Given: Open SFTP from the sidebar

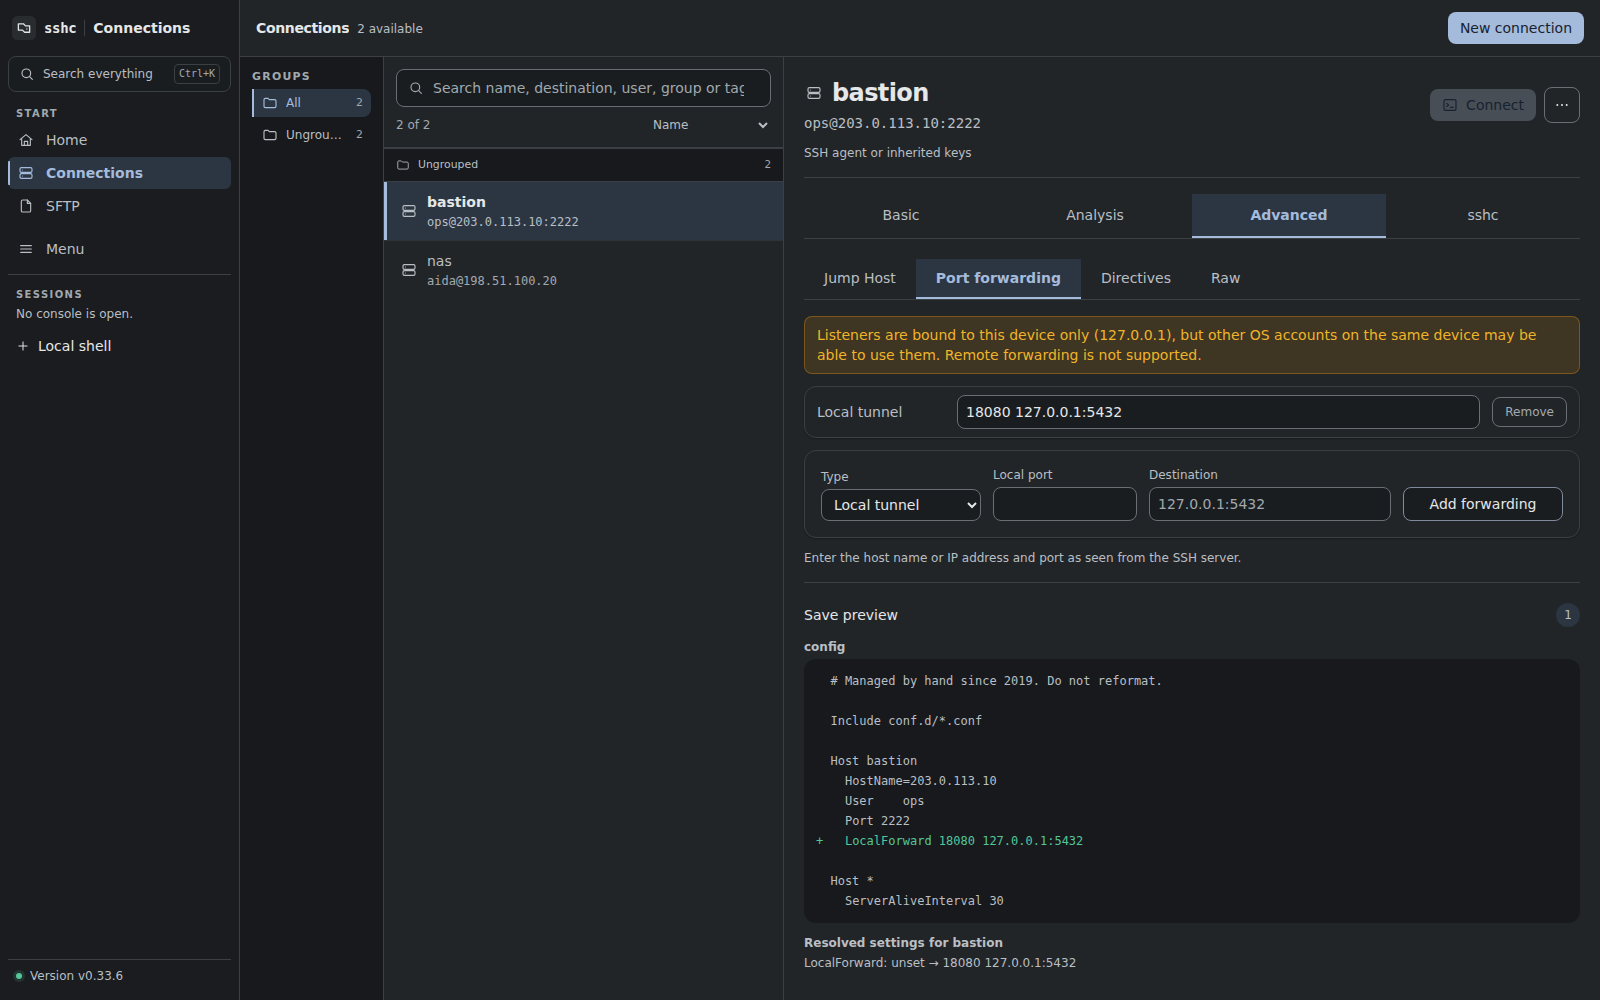Looking at the screenshot, I should [119, 206].
